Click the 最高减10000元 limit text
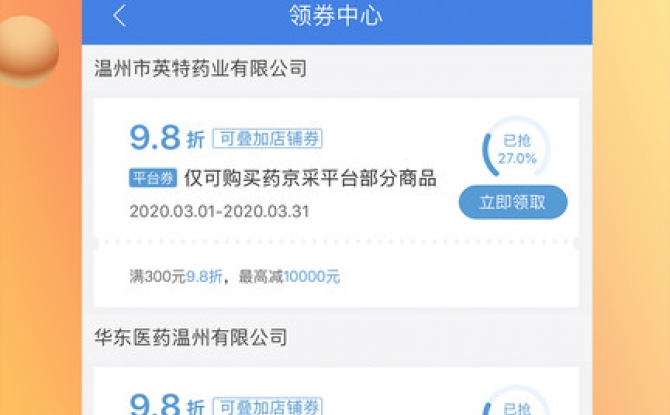The image size is (670, 415). pyautogui.click(x=289, y=277)
